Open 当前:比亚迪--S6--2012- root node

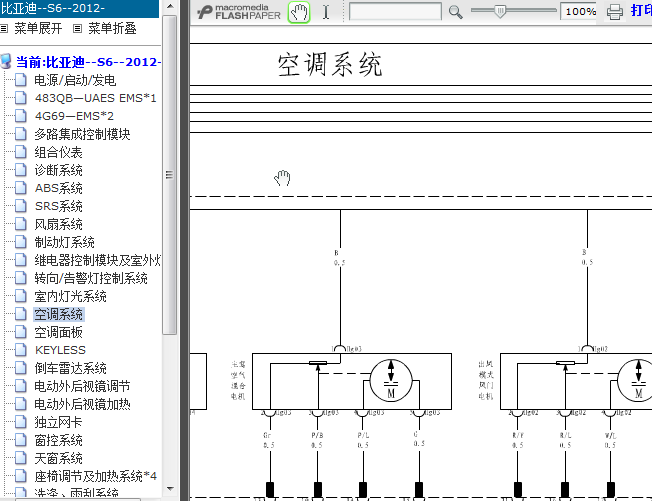click(88, 62)
